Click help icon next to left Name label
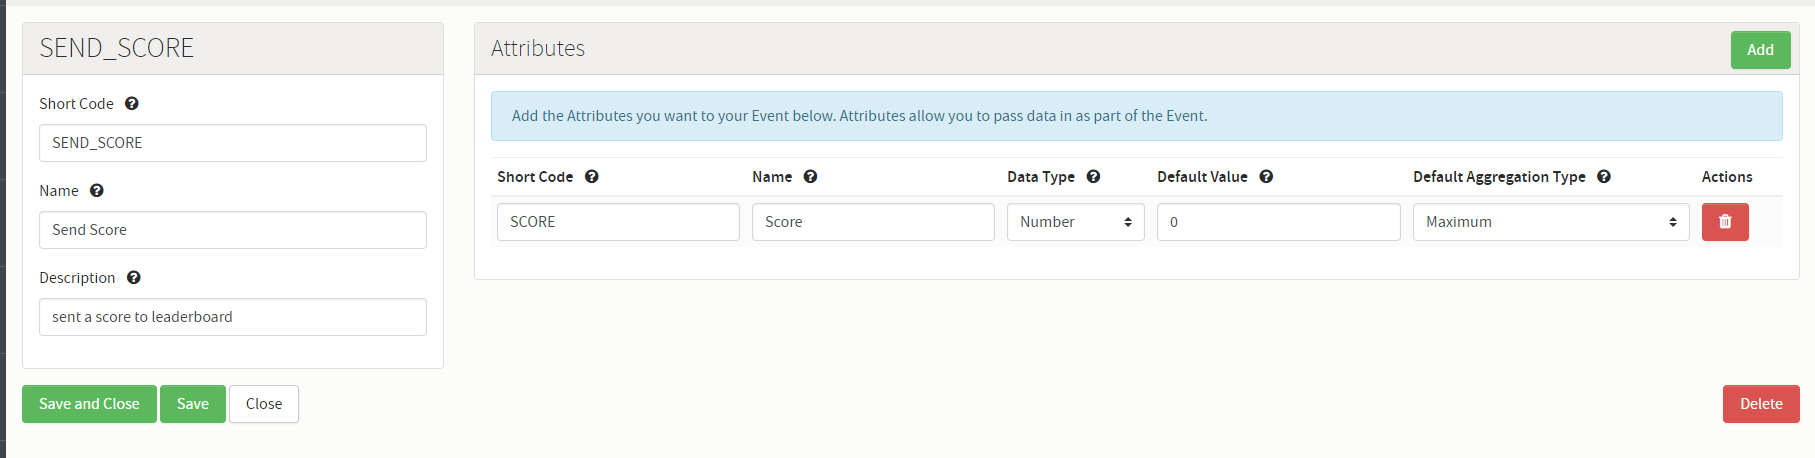 97,191
